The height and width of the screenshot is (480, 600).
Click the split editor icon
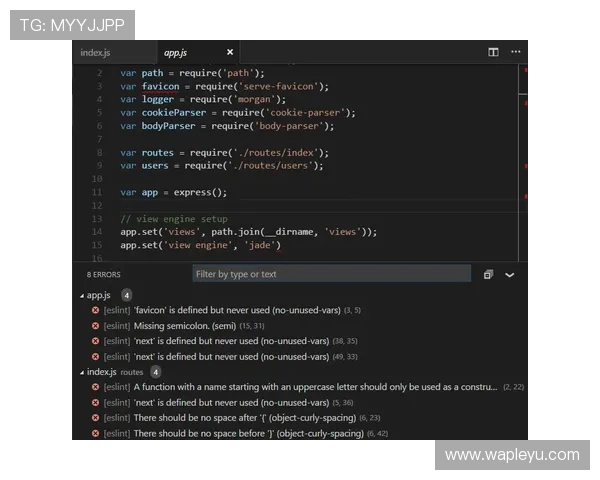[493, 52]
